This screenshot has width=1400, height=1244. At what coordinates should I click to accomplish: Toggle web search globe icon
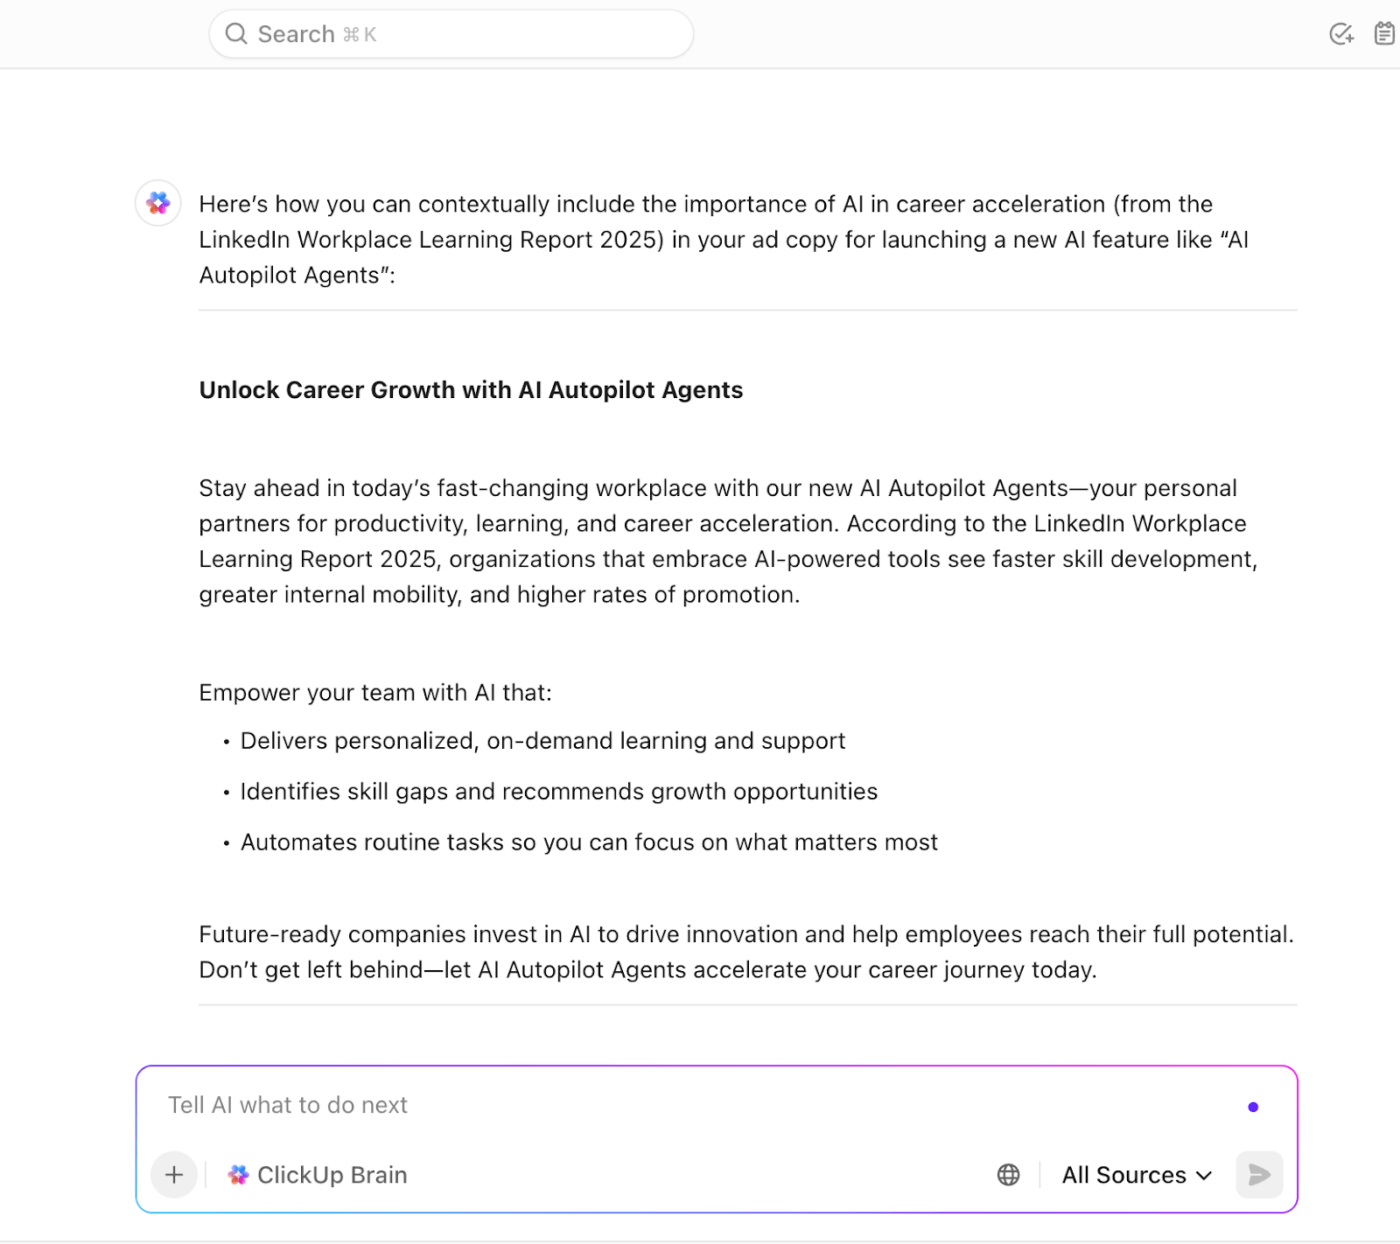(x=1008, y=1175)
